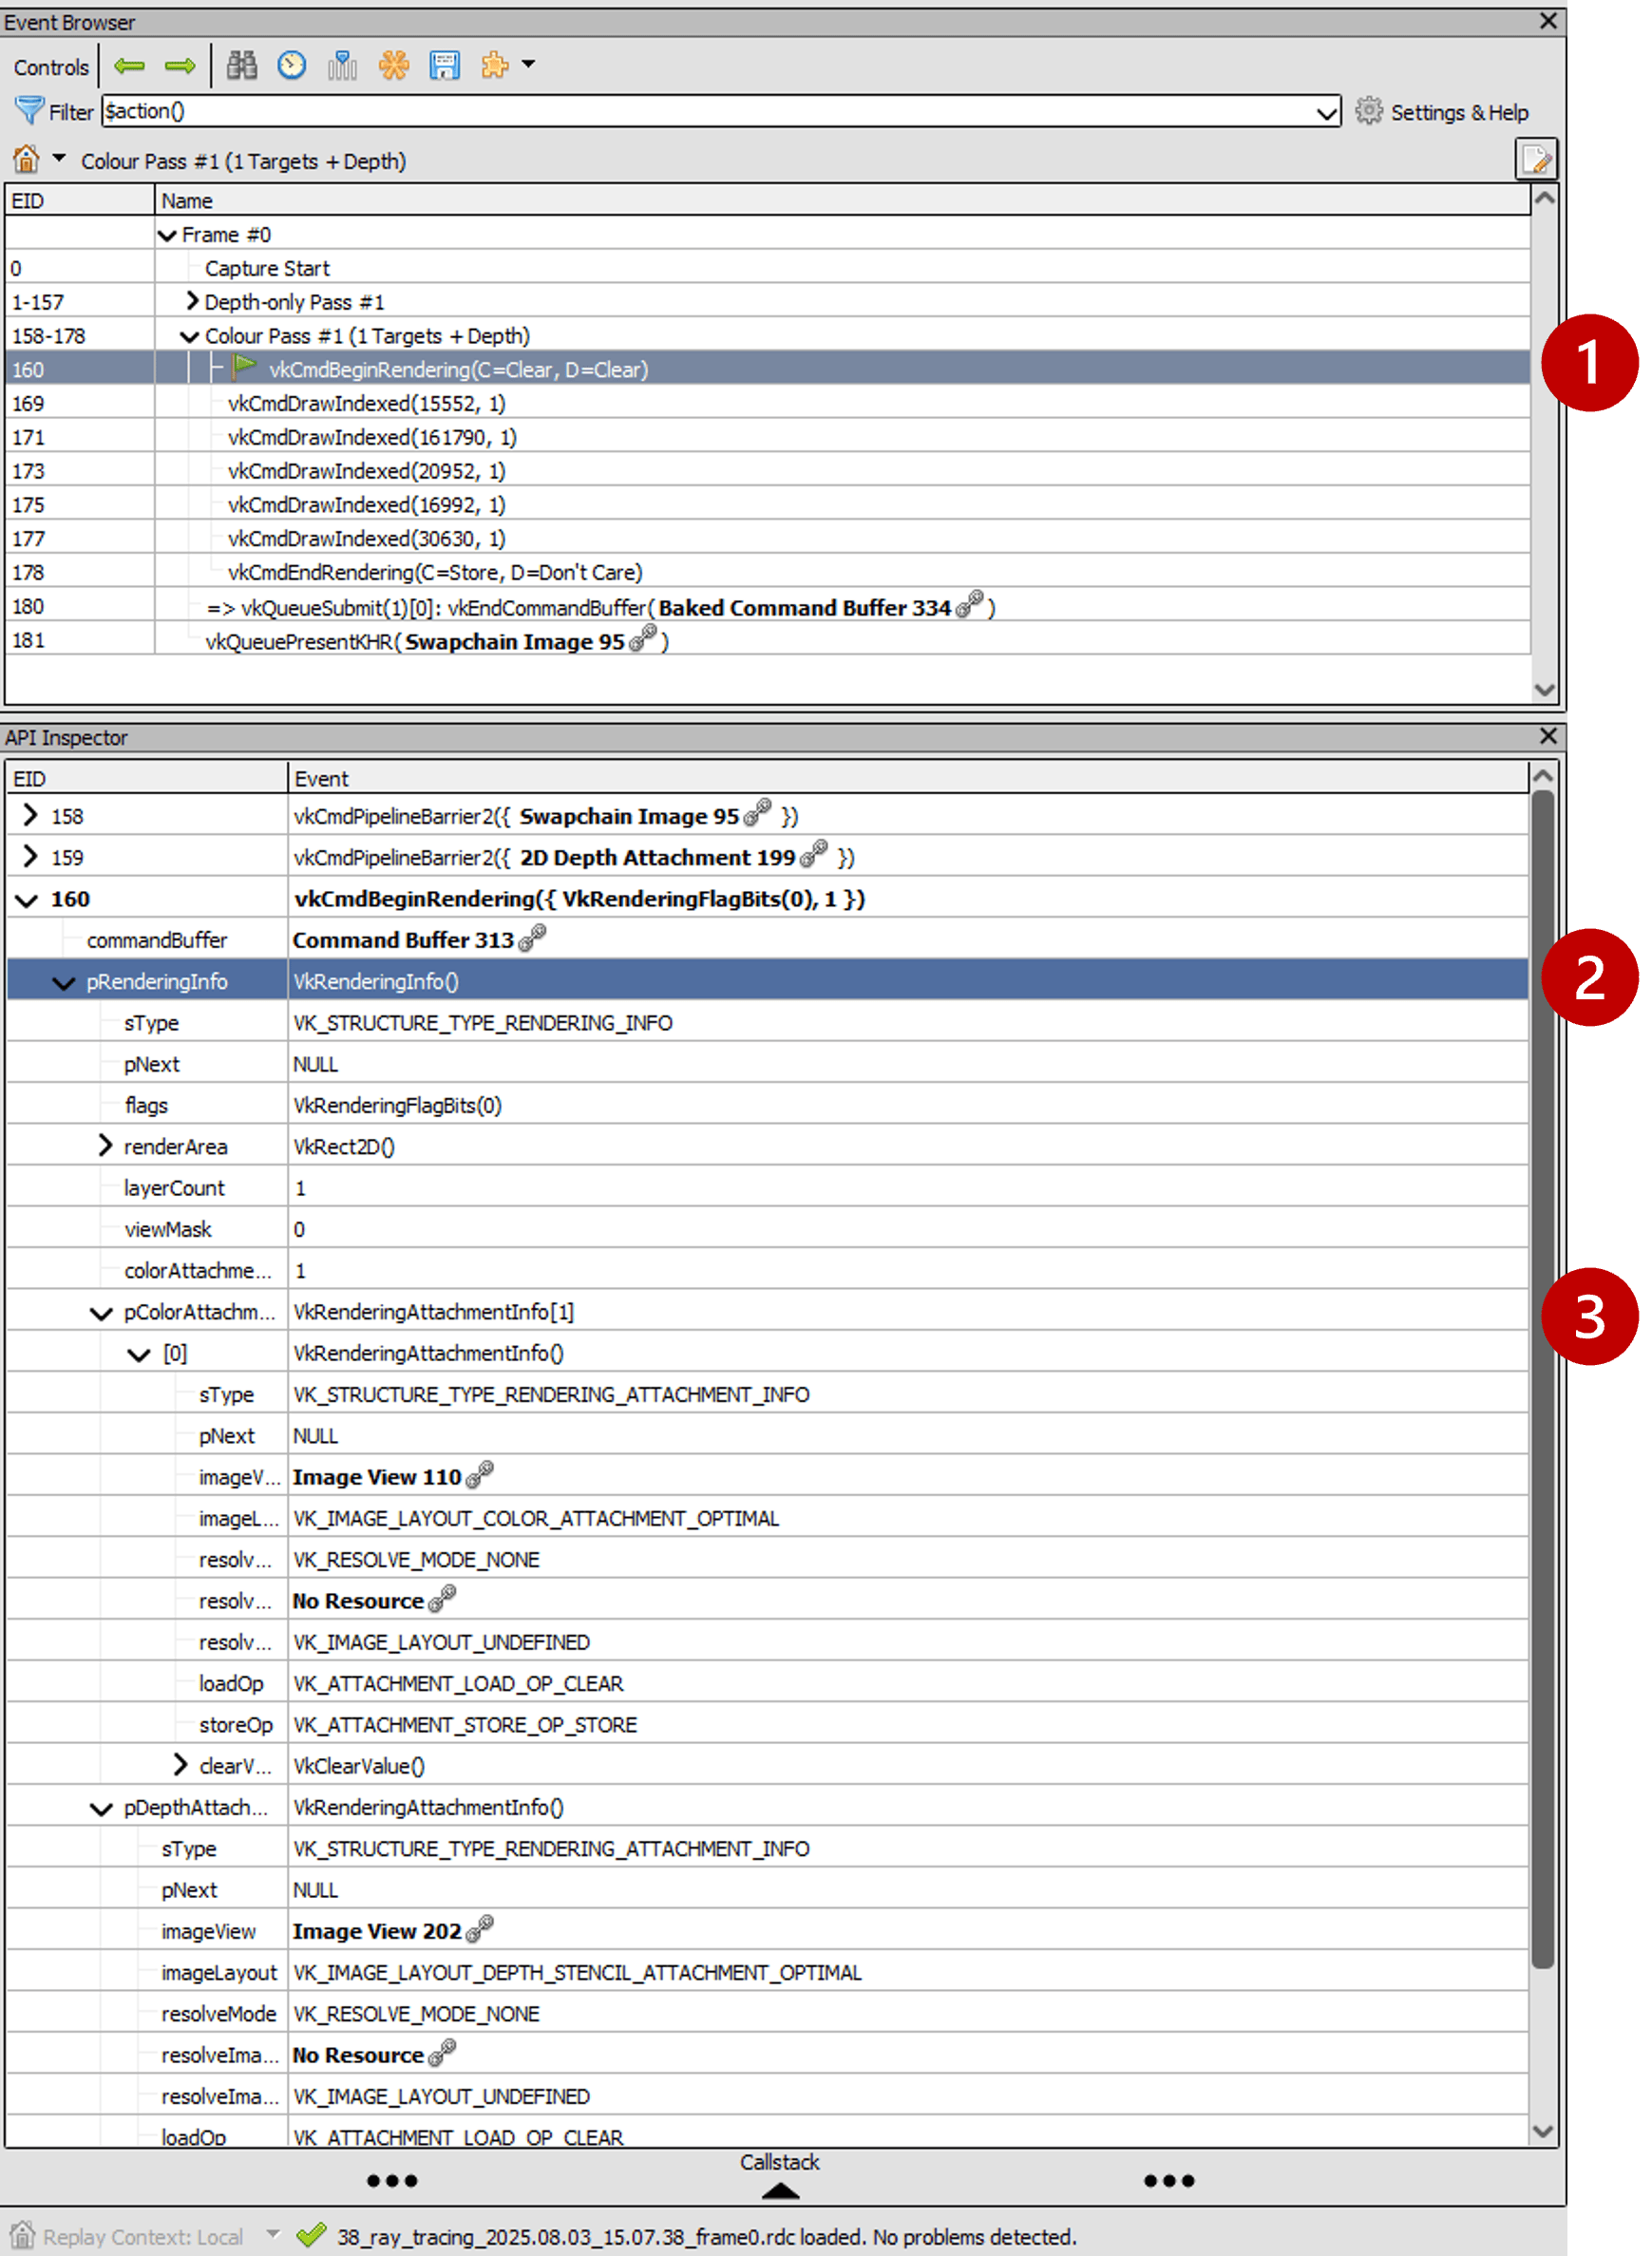Image resolution: width=1652 pixels, height=2256 pixels.
Task: Collapse the Colour Pass #1 tree node
Action: (x=189, y=336)
